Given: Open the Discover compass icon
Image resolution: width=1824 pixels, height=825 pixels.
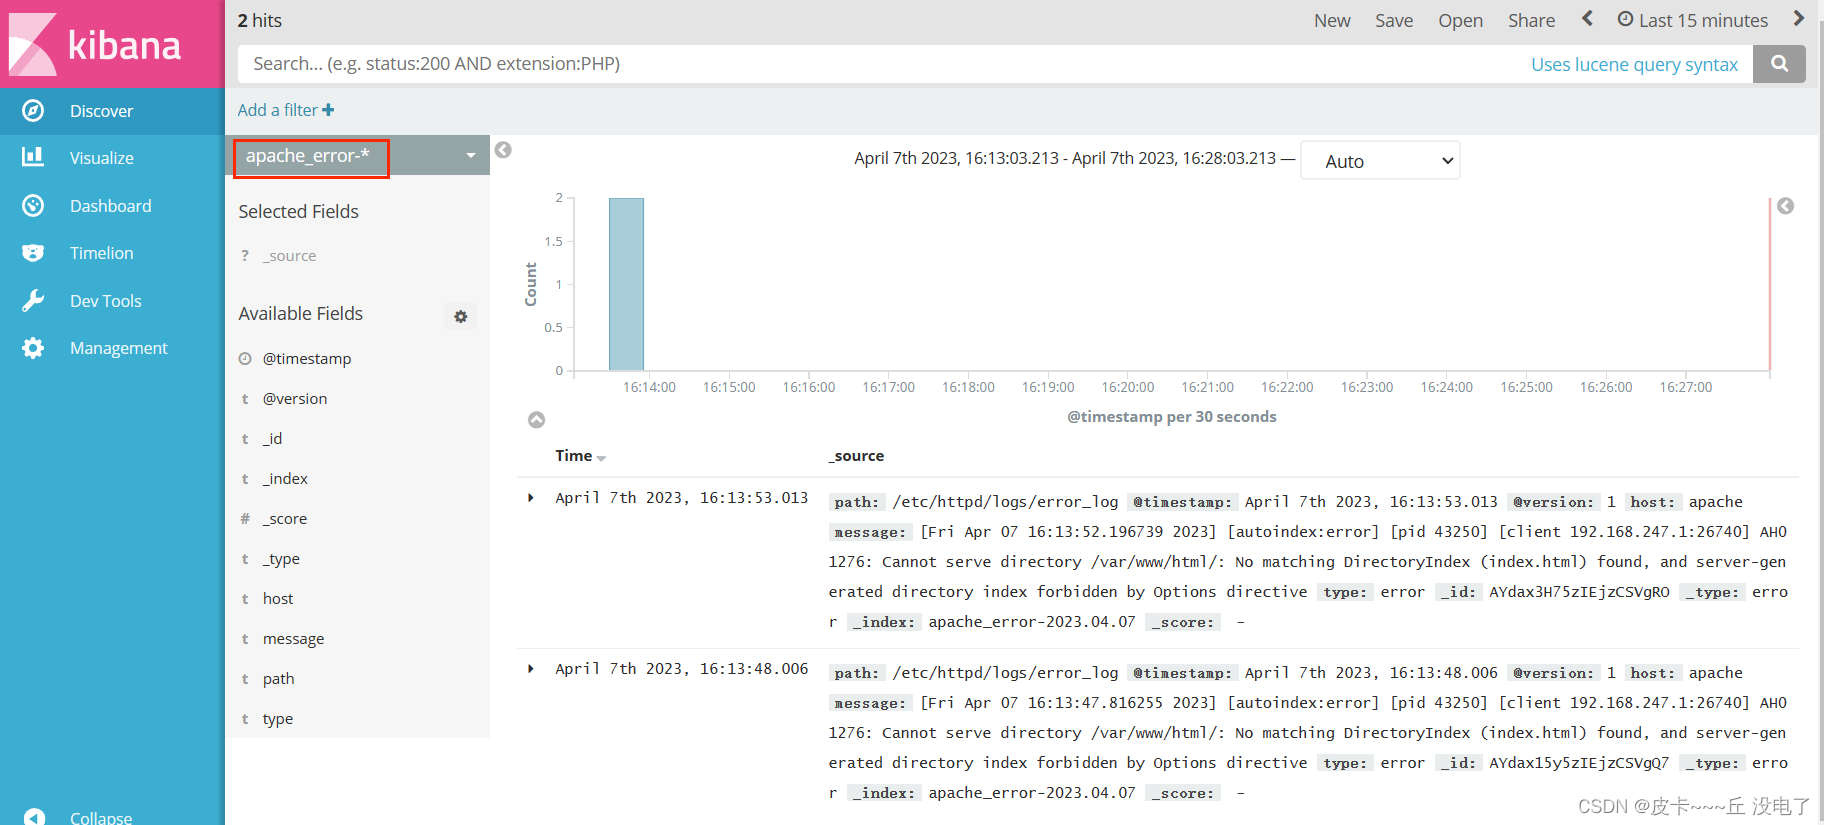Looking at the screenshot, I should click(x=33, y=111).
